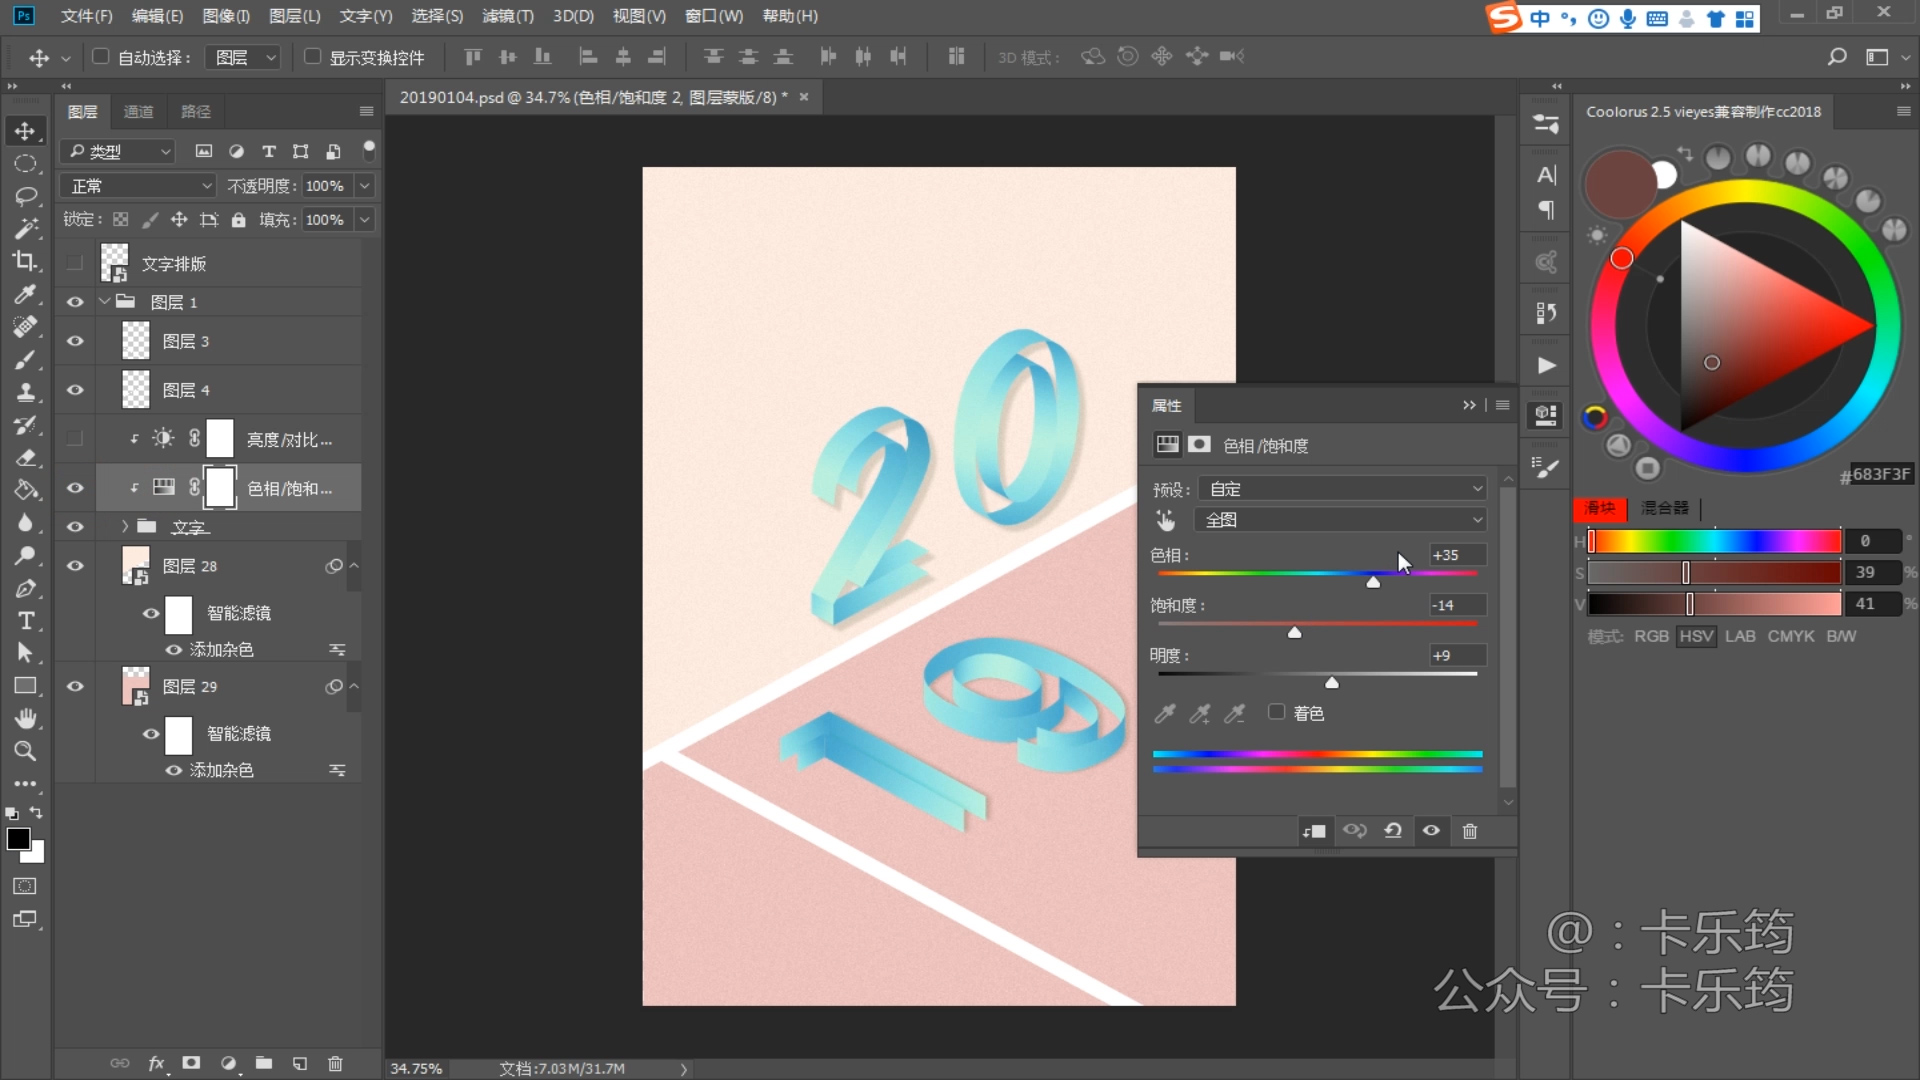Viewport: 1920px width, 1080px height.
Task: Select the Magic Wand tool
Action: click(25, 228)
